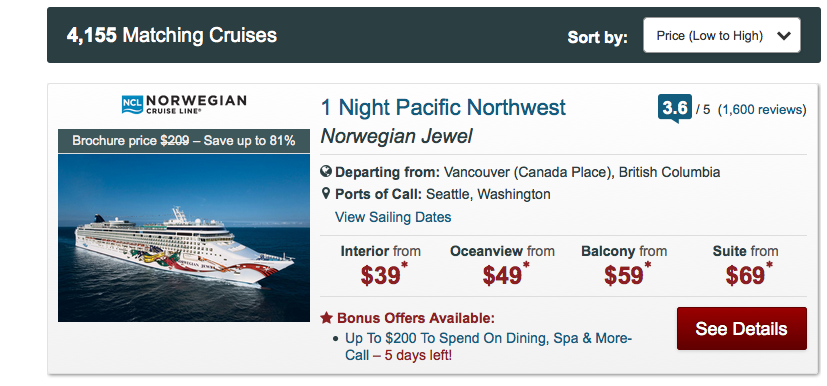827x386 pixels.
Task: Click the 1,600 reviews link
Action: point(762,110)
